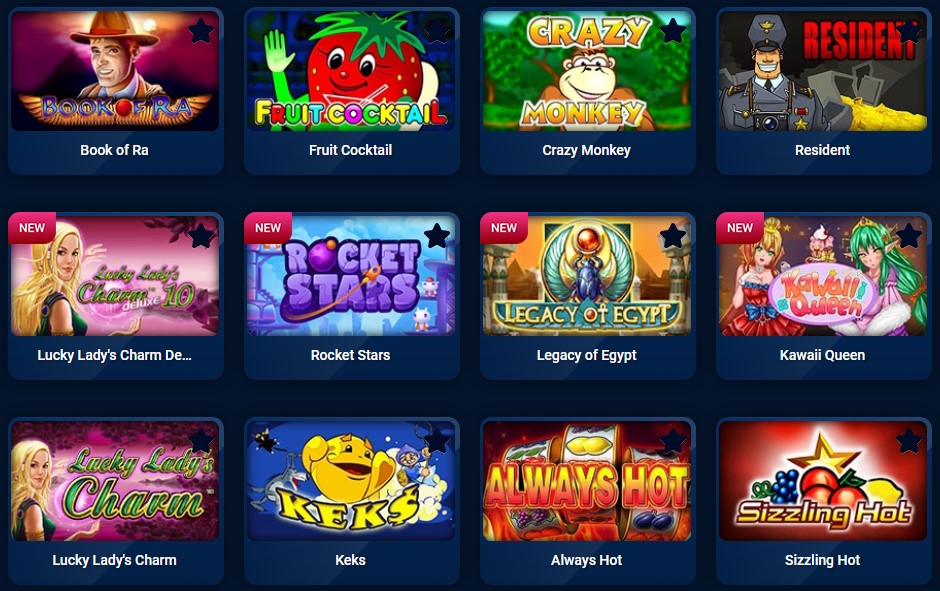Open Rocket Stars game thumbnail

pyautogui.click(x=351, y=275)
